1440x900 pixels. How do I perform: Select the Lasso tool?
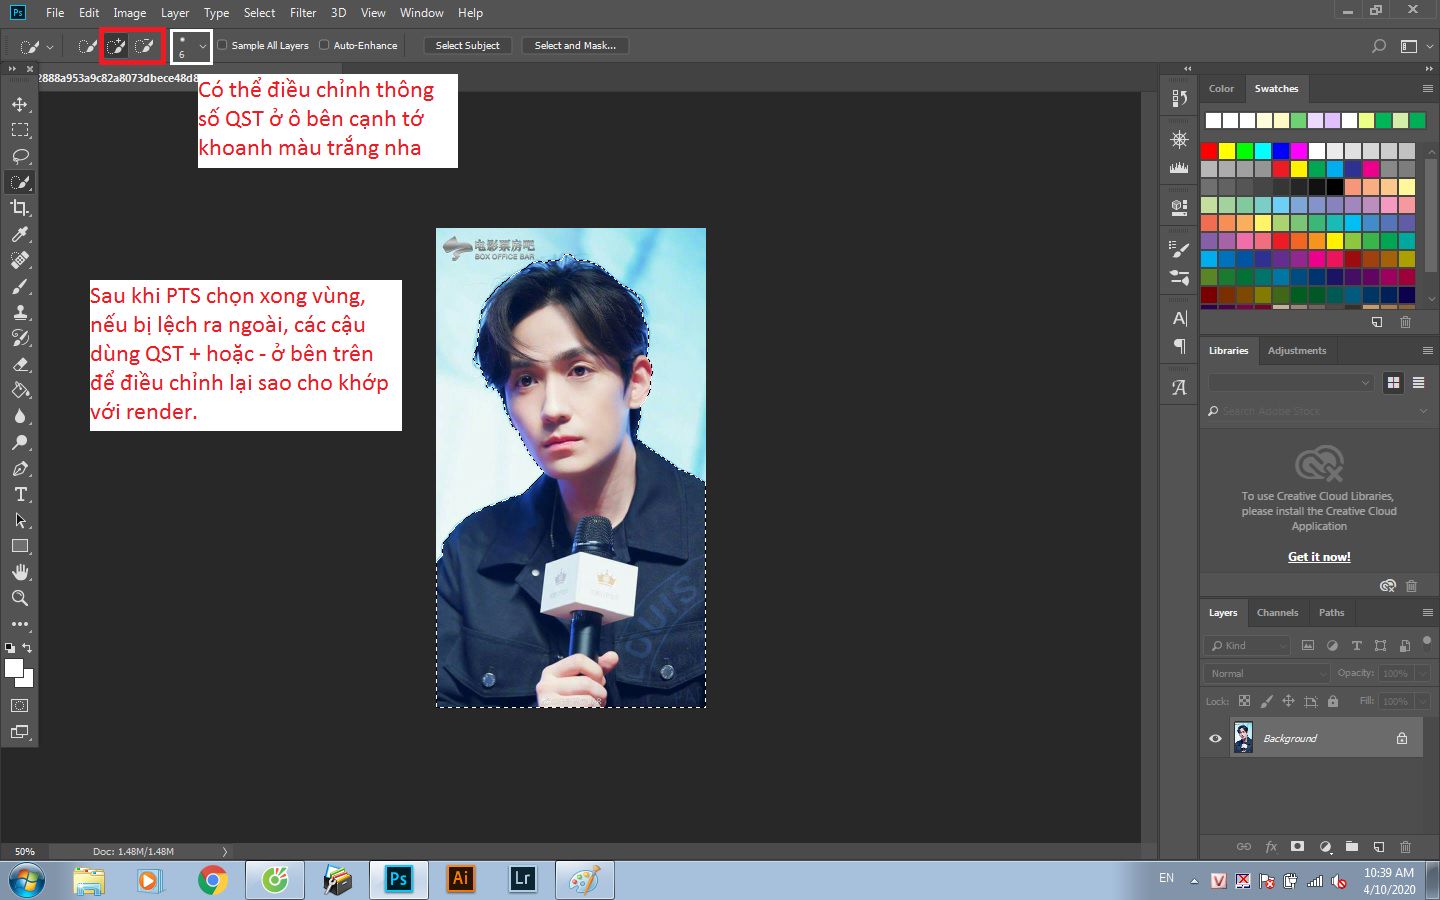pyautogui.click(x=19, y=157)
